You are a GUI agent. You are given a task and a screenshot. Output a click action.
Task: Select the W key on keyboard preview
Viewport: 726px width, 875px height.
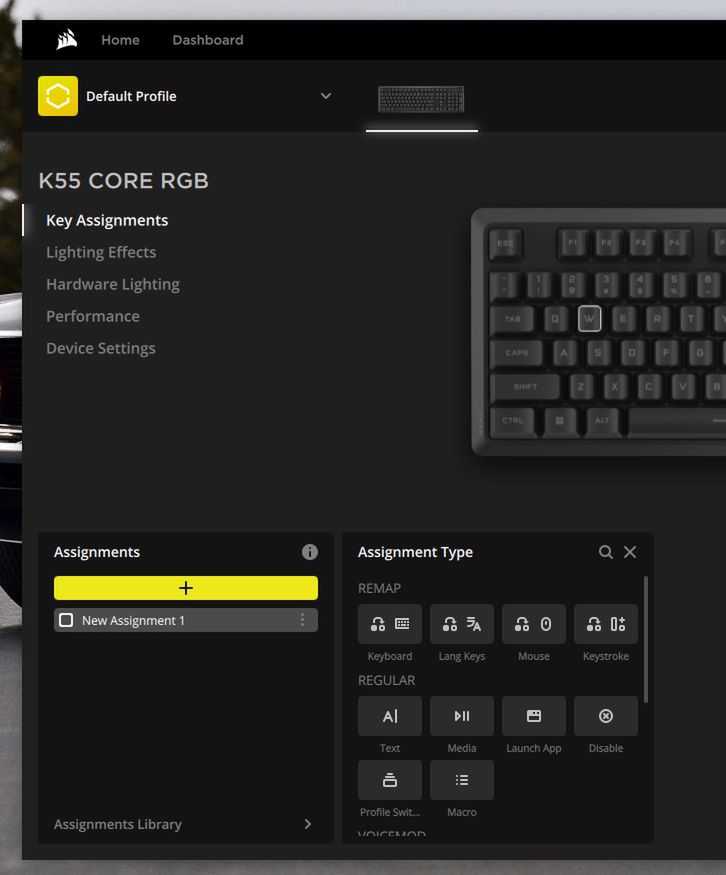click(589, 319)
